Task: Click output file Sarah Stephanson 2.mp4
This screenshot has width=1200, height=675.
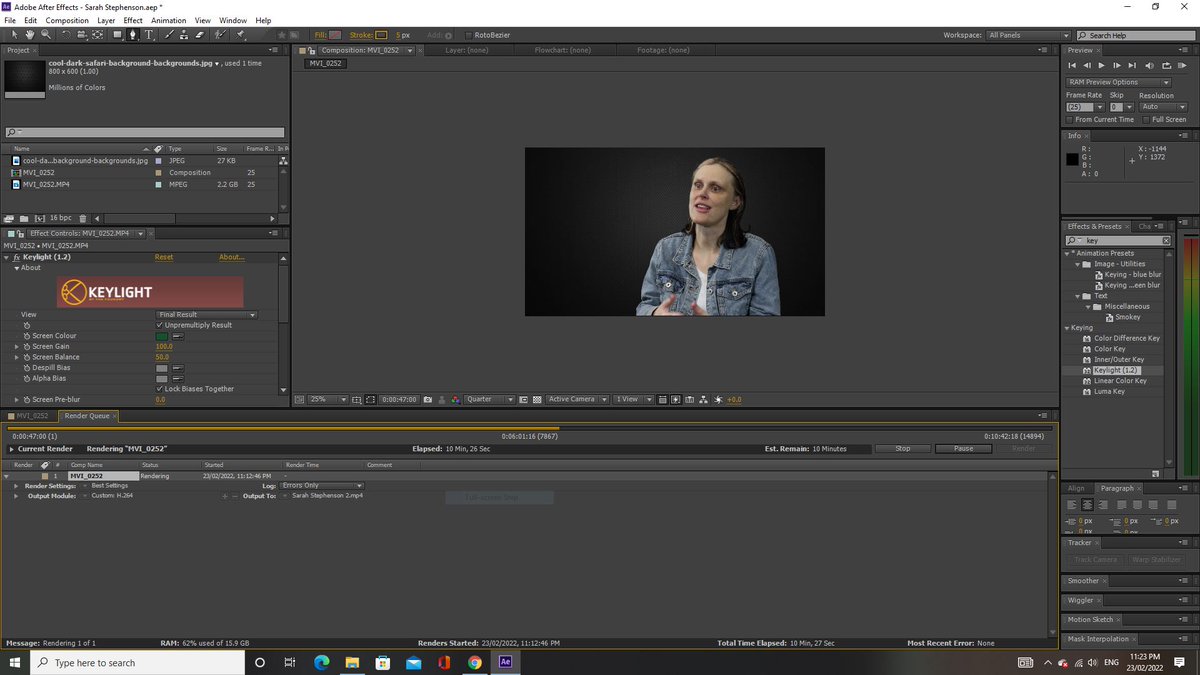Action: coord(327,495)
